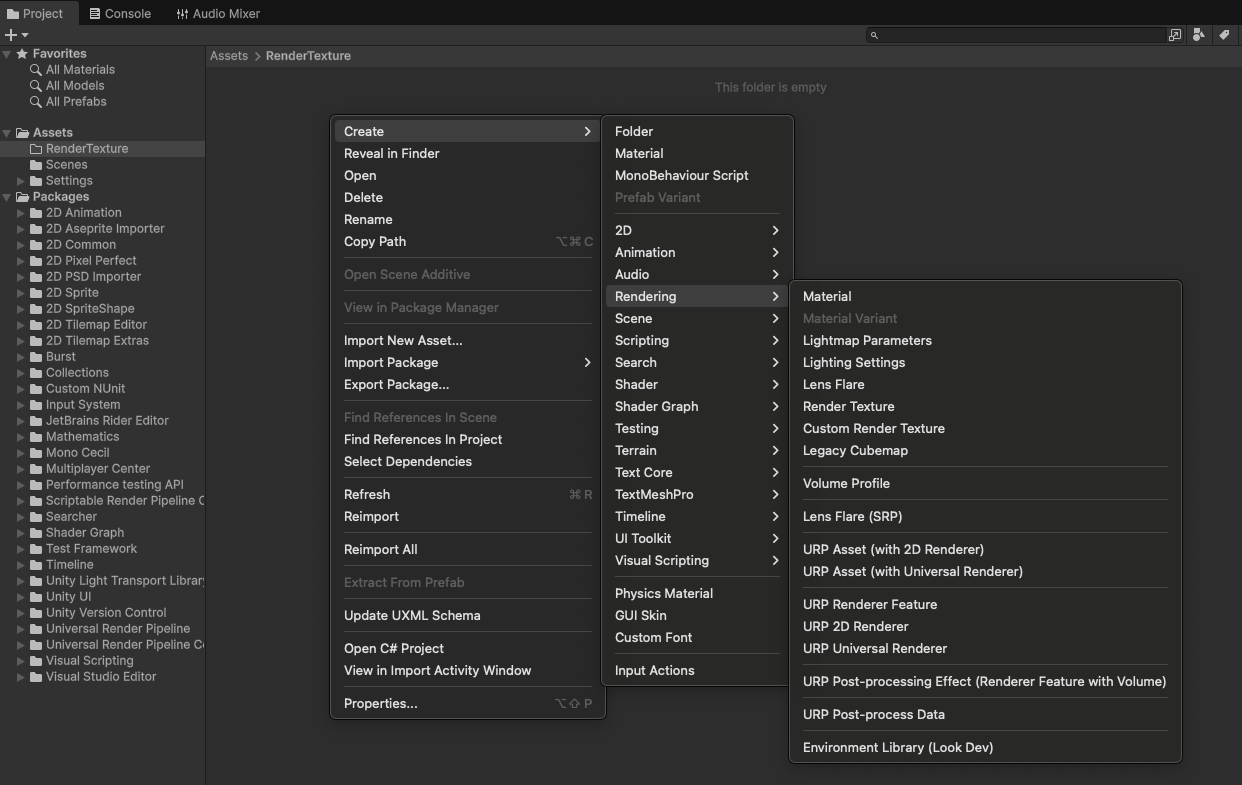Click the magnifier icon beside All Materials

tap(36, 70)
